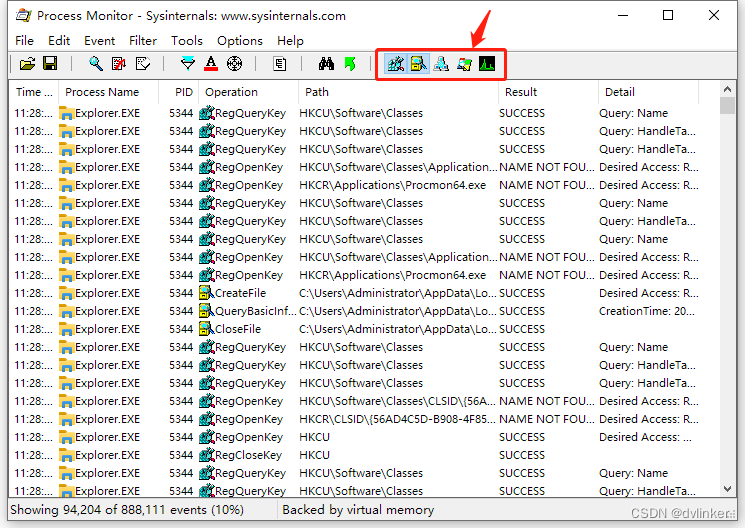Open the Help menu
The height and width of the screenshot is (528, 745).
coord(290,41)
